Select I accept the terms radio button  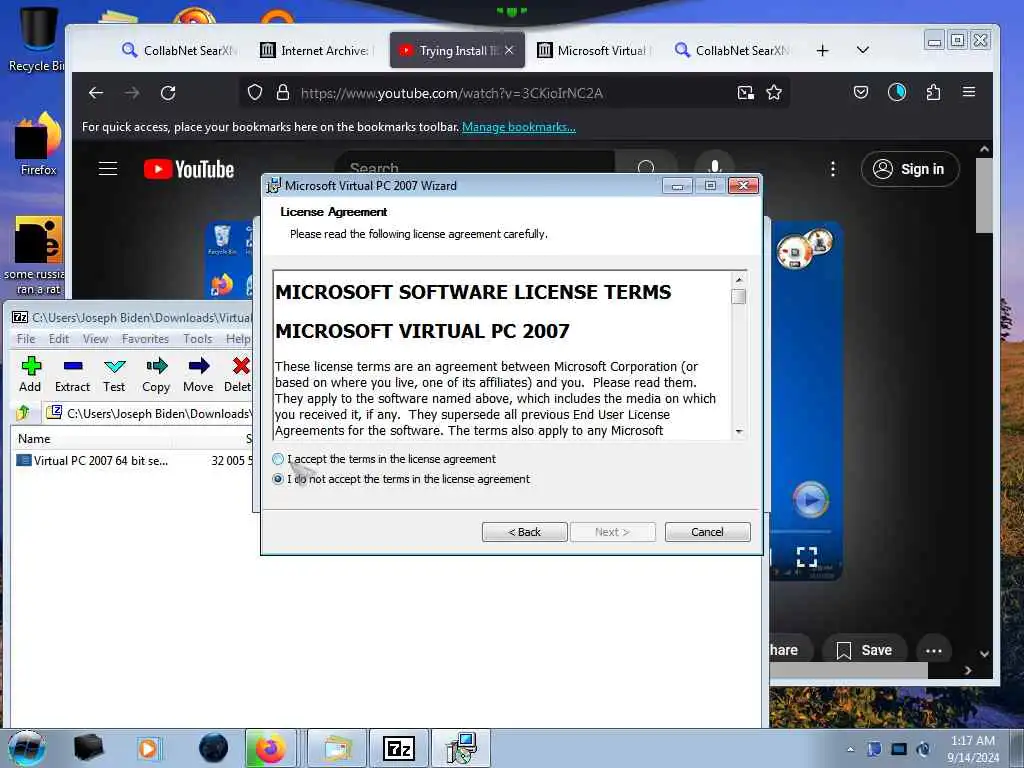278,459
